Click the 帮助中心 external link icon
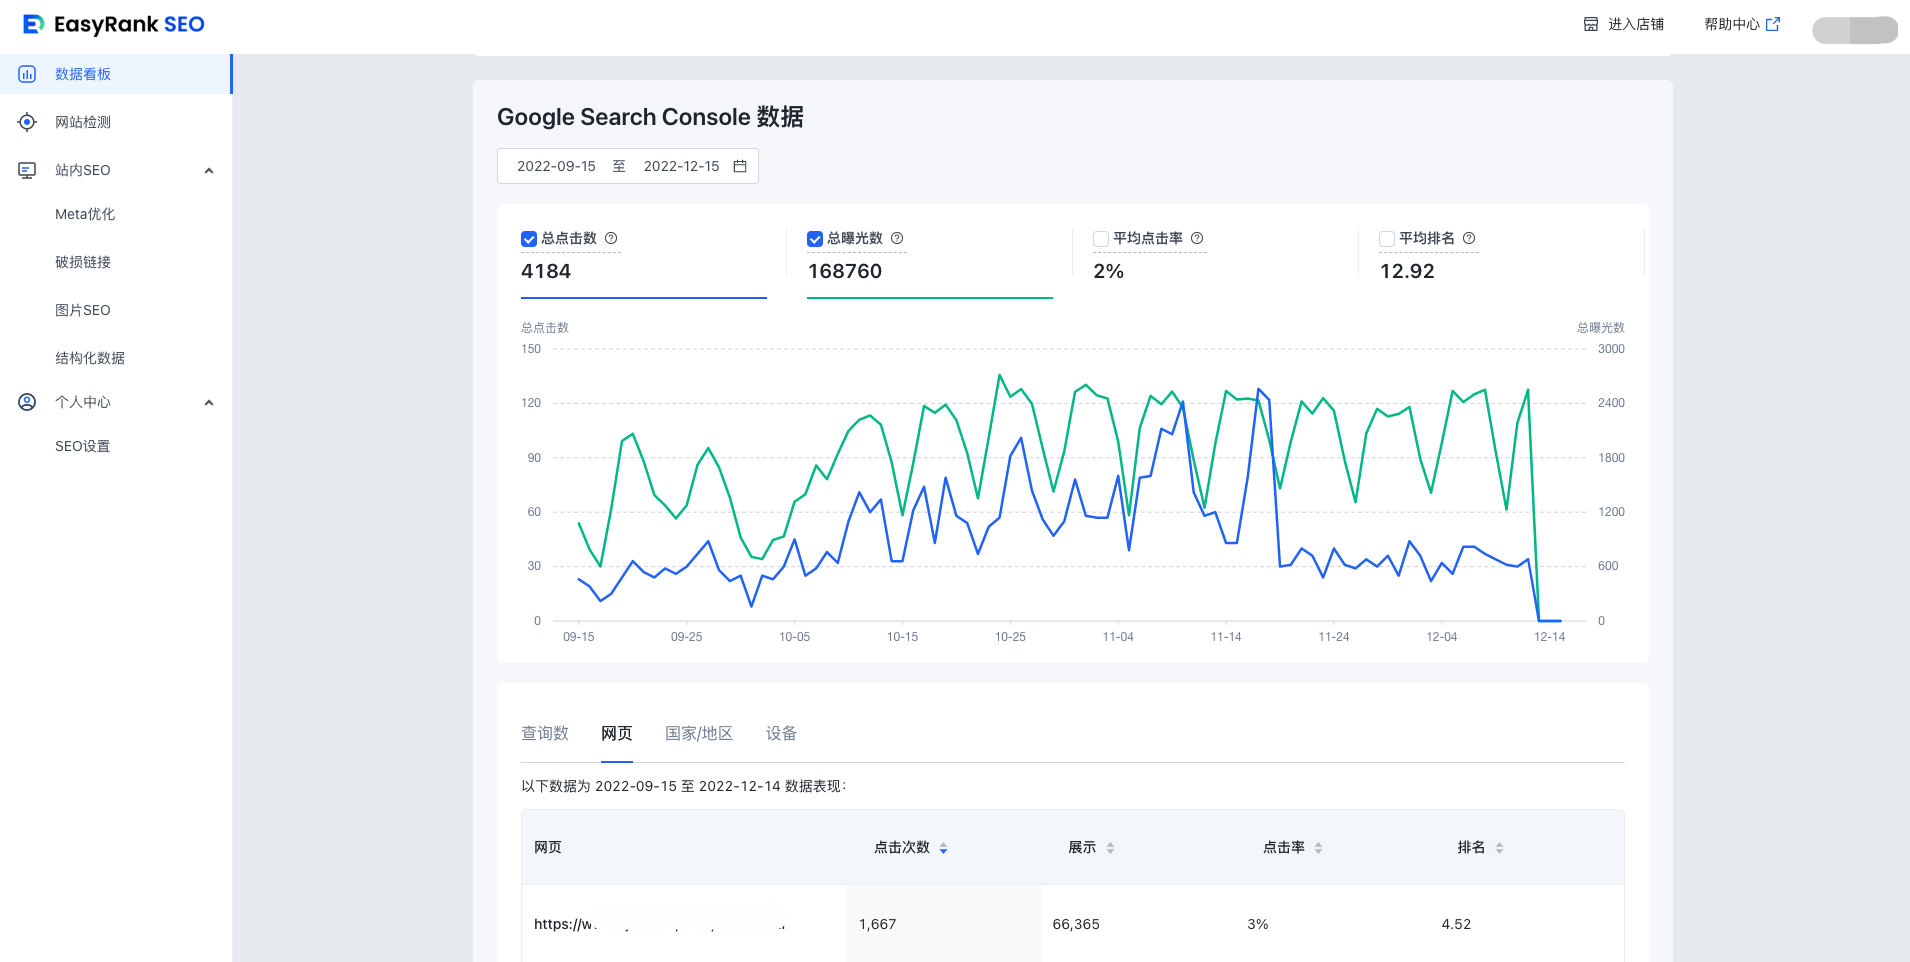The image size is (1910, 962). click(1773, 24)
